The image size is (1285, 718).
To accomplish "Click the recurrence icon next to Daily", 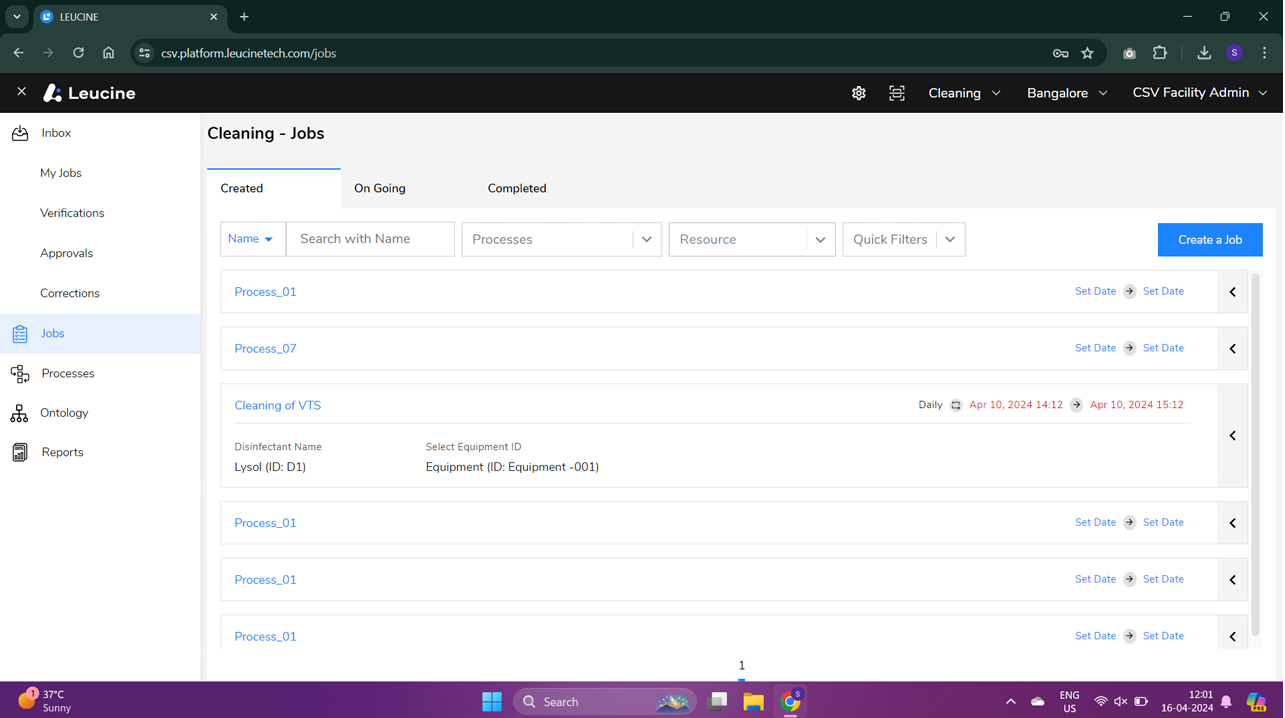I will click(x=956, y=406).
